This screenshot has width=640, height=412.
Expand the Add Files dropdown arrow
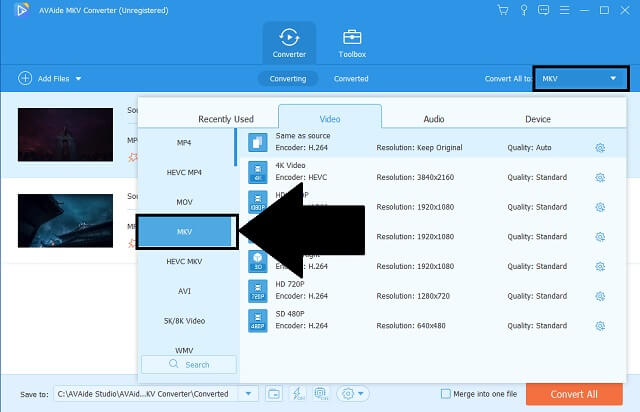78,79
